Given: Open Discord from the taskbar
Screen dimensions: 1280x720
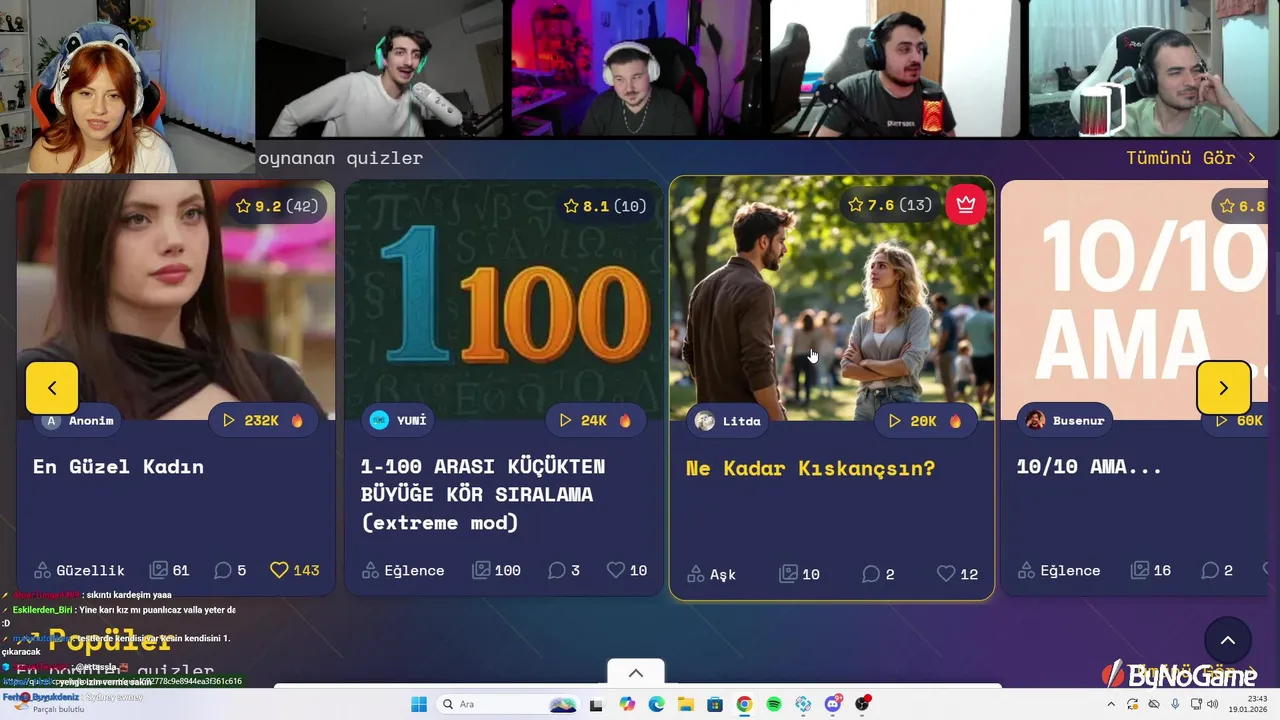Looking at the screenshot, I should 833,704.
